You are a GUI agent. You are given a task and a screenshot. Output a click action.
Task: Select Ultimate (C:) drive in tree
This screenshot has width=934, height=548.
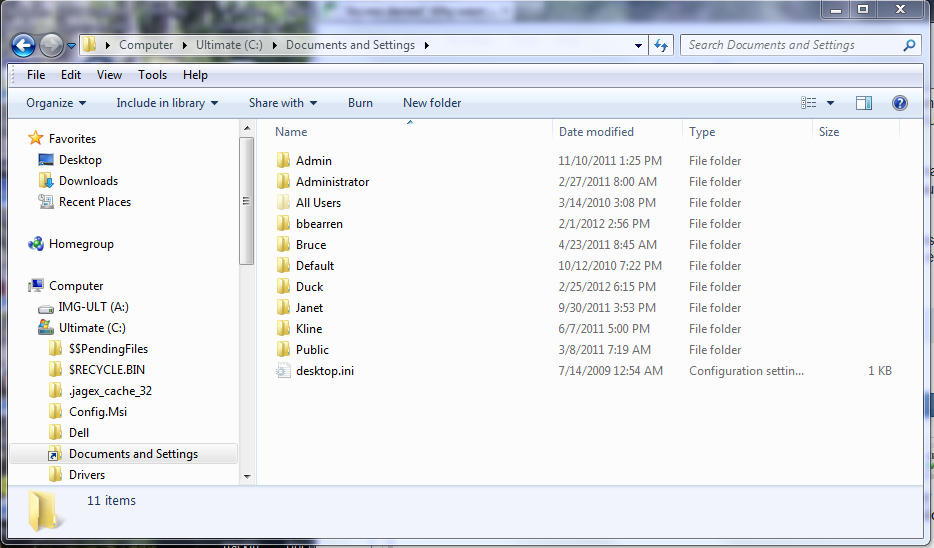pyautogui.click(x=96, y=328)
